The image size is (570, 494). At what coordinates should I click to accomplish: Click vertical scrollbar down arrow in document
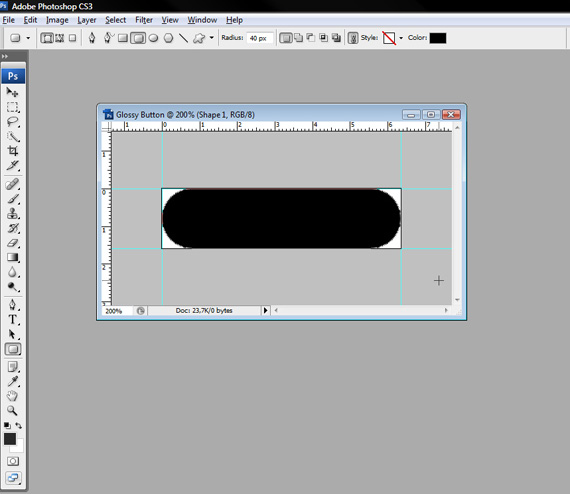pyautogui.click(x=457, y=300)
